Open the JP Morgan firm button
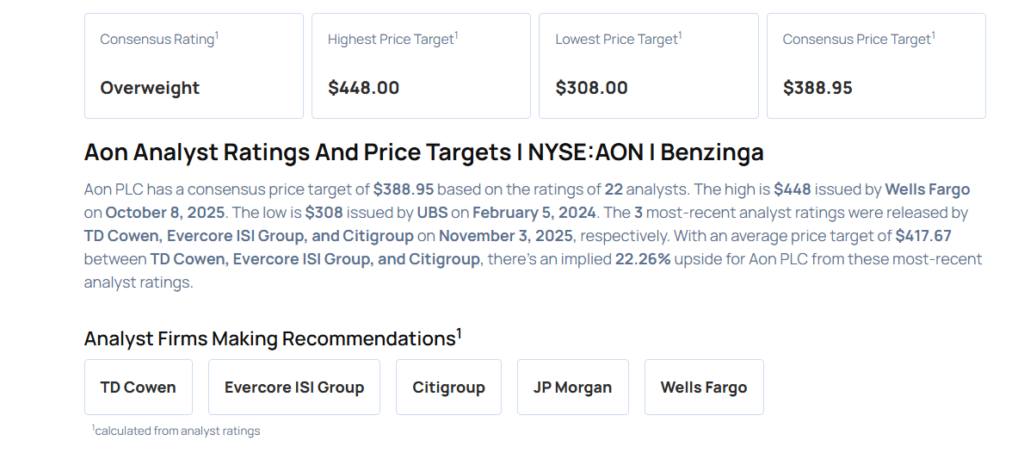Viewport: 1024px width, 465px height. coord(572,387)
